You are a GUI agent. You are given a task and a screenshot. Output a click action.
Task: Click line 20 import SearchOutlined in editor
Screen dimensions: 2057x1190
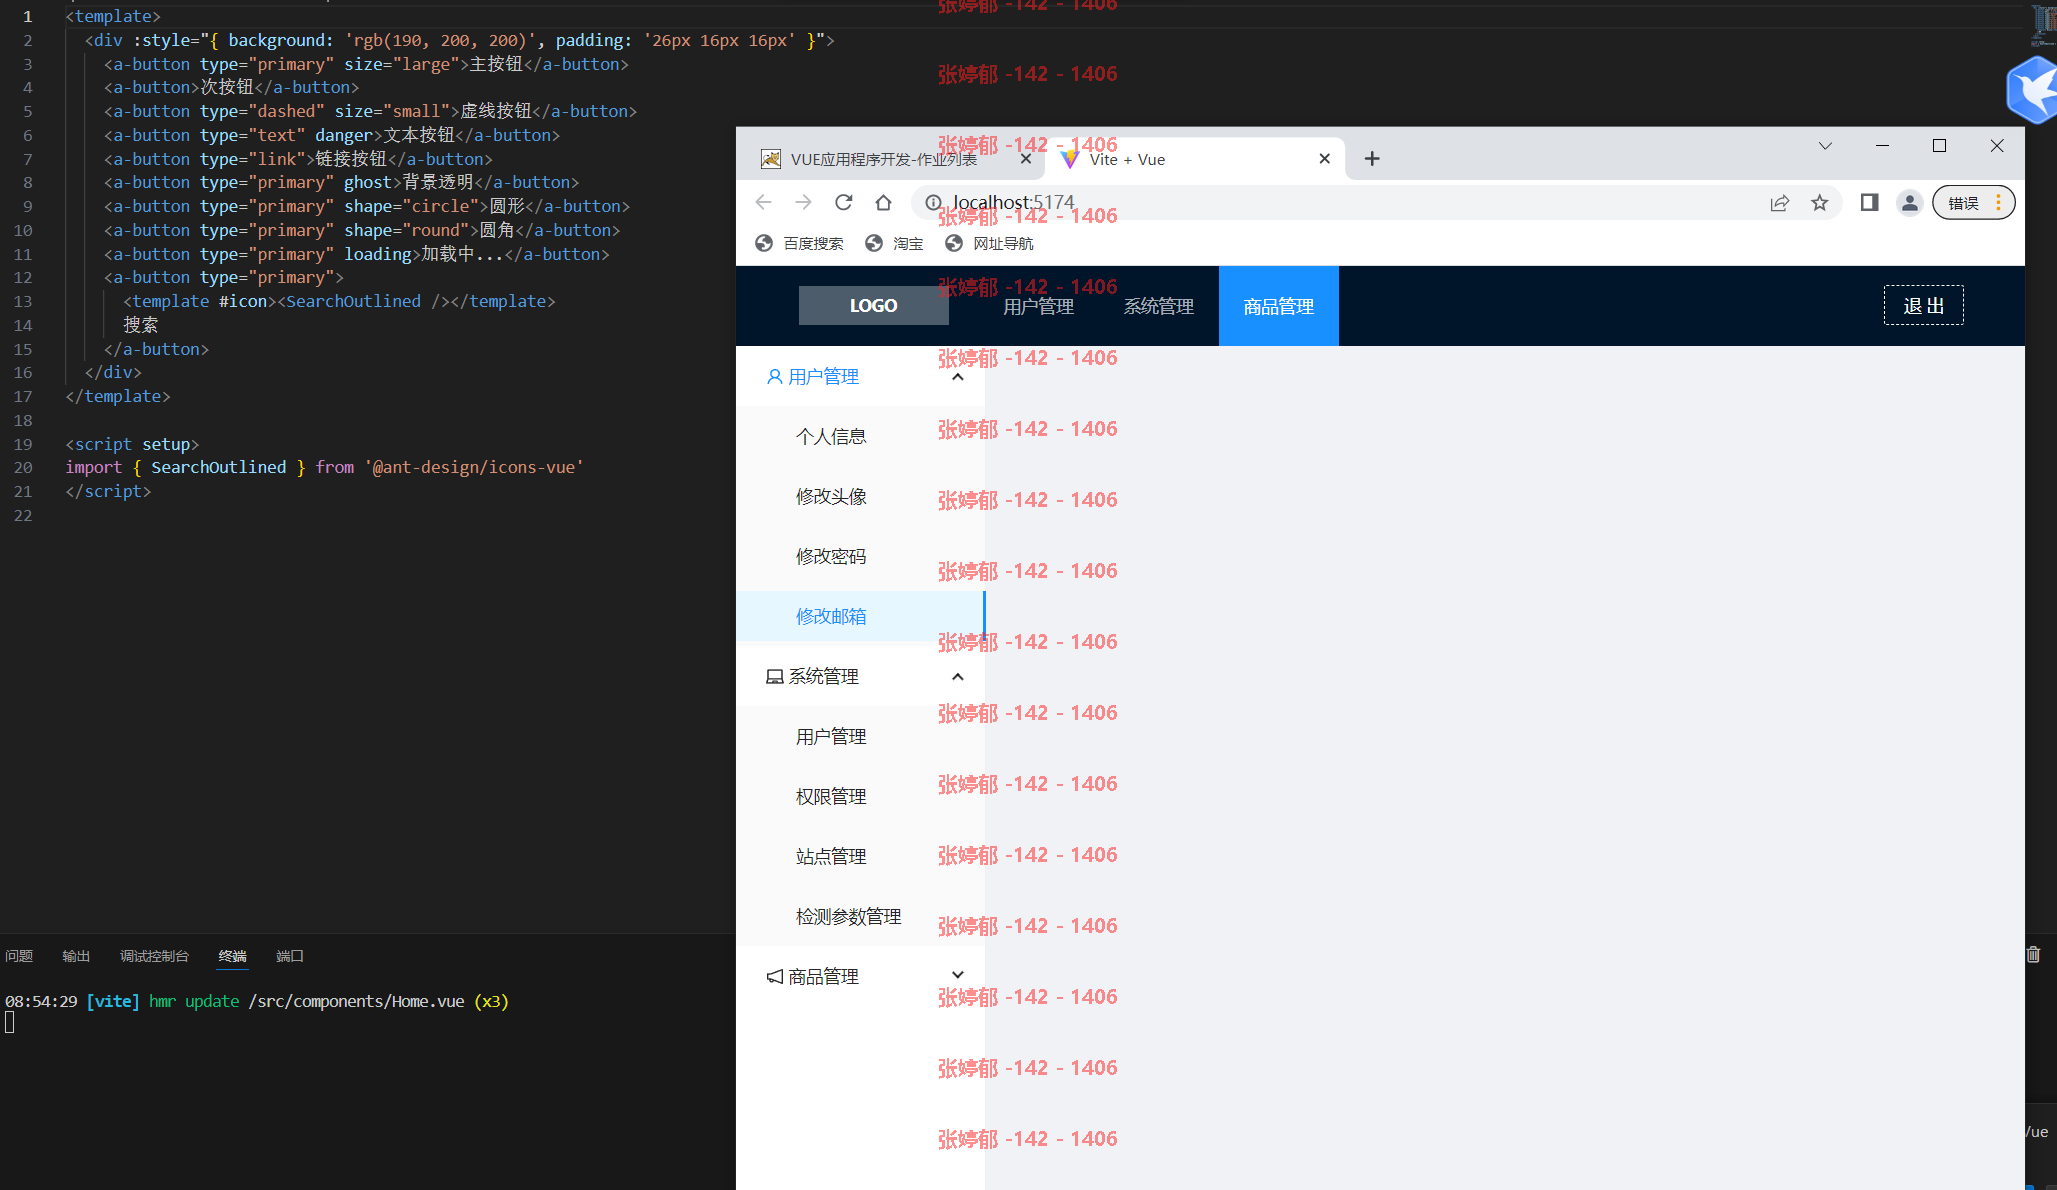point(324,467)
